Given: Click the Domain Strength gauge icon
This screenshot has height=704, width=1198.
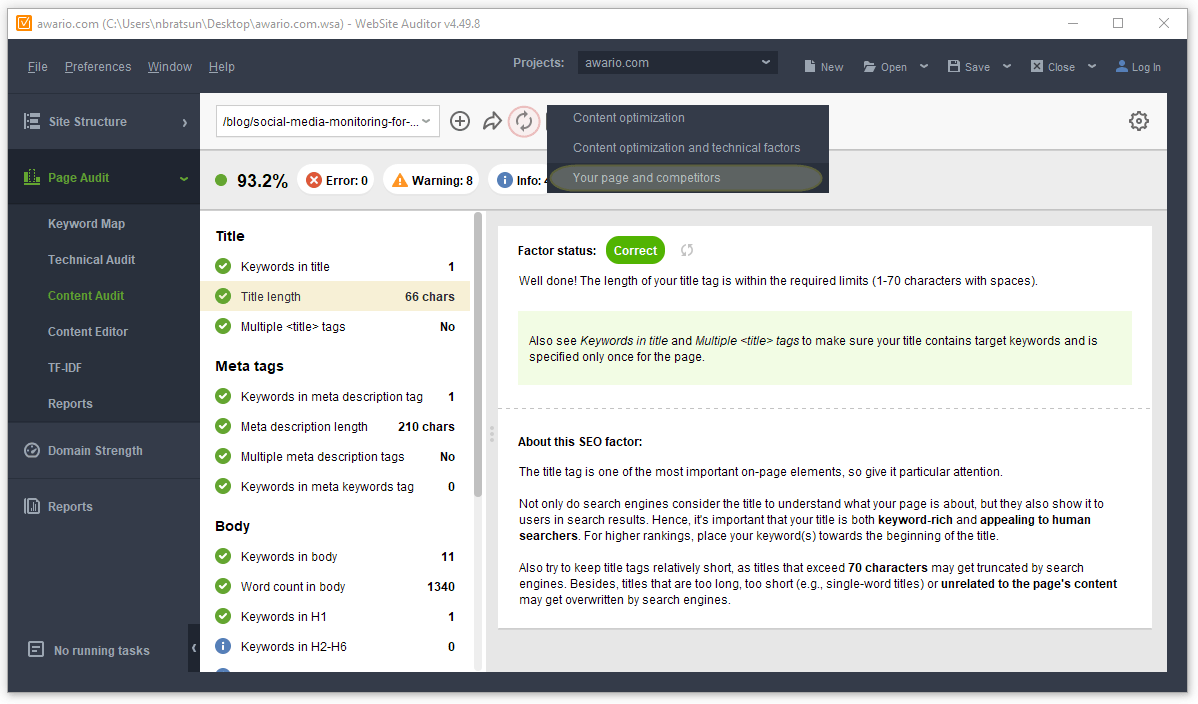Looking at the screenshot, I should pyautogui.click(x=32, y=450).
